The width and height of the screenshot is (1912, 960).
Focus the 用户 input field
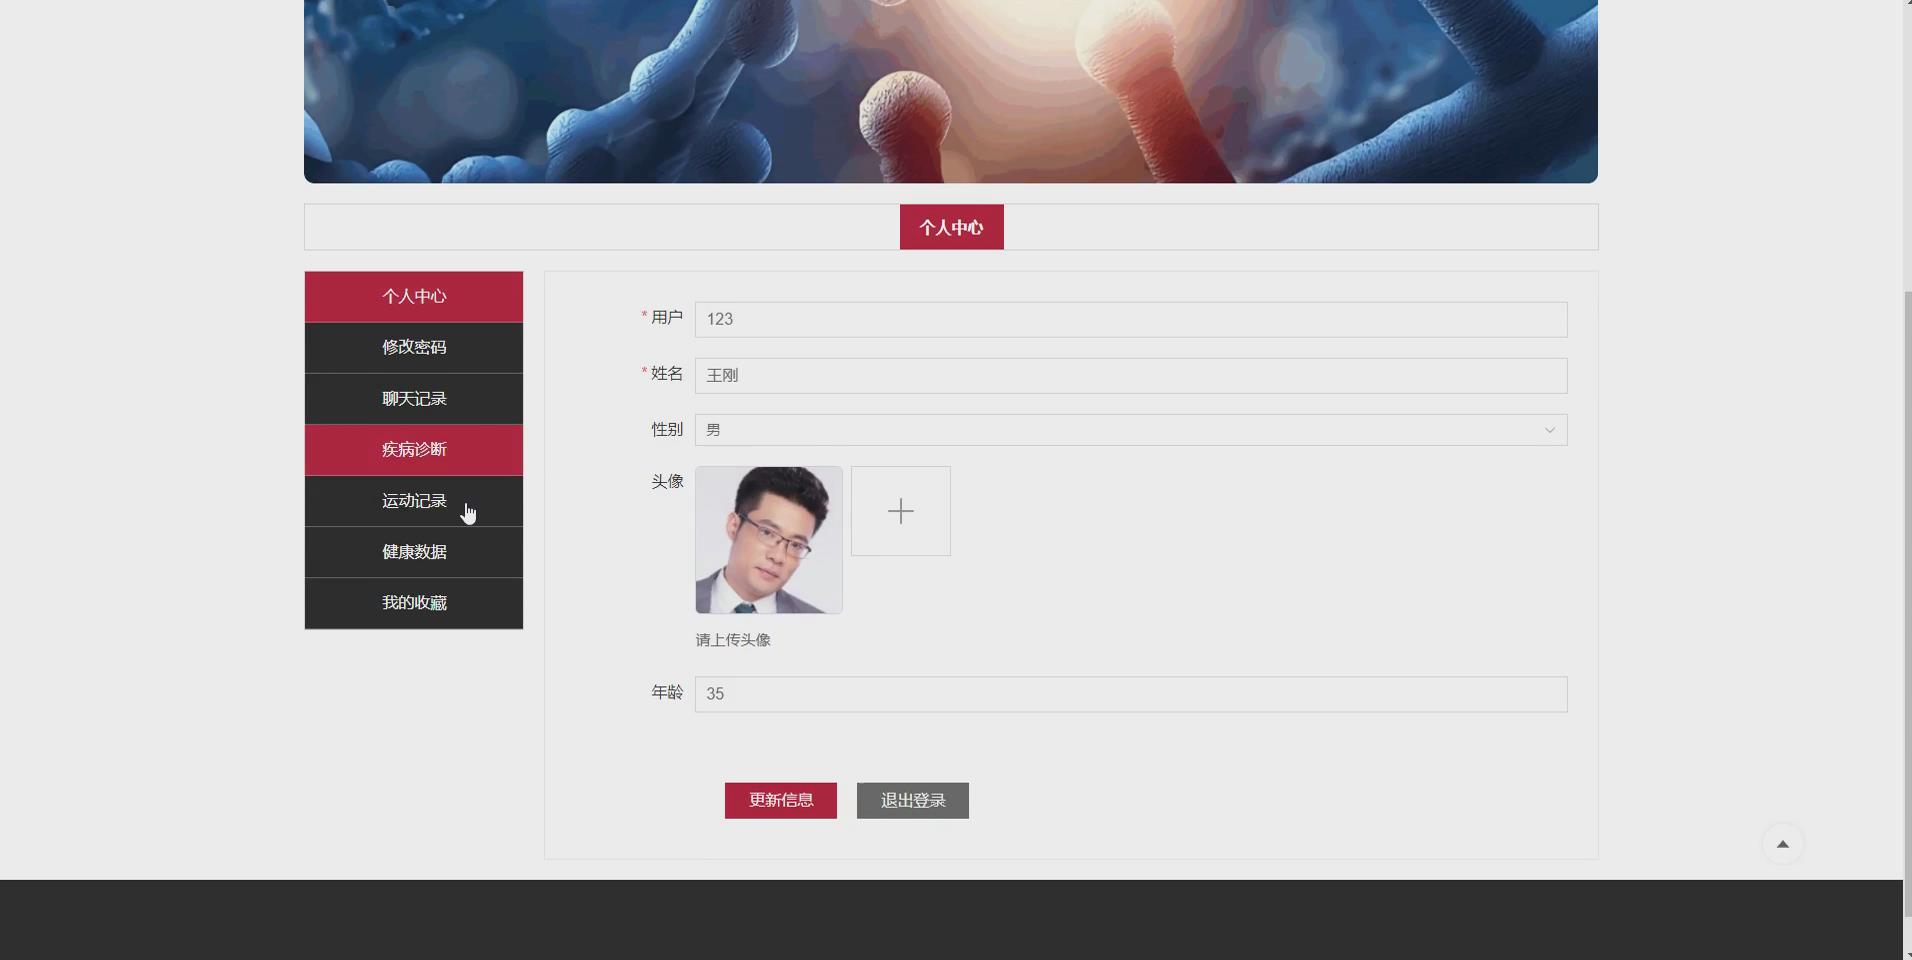pos(1131,320)
